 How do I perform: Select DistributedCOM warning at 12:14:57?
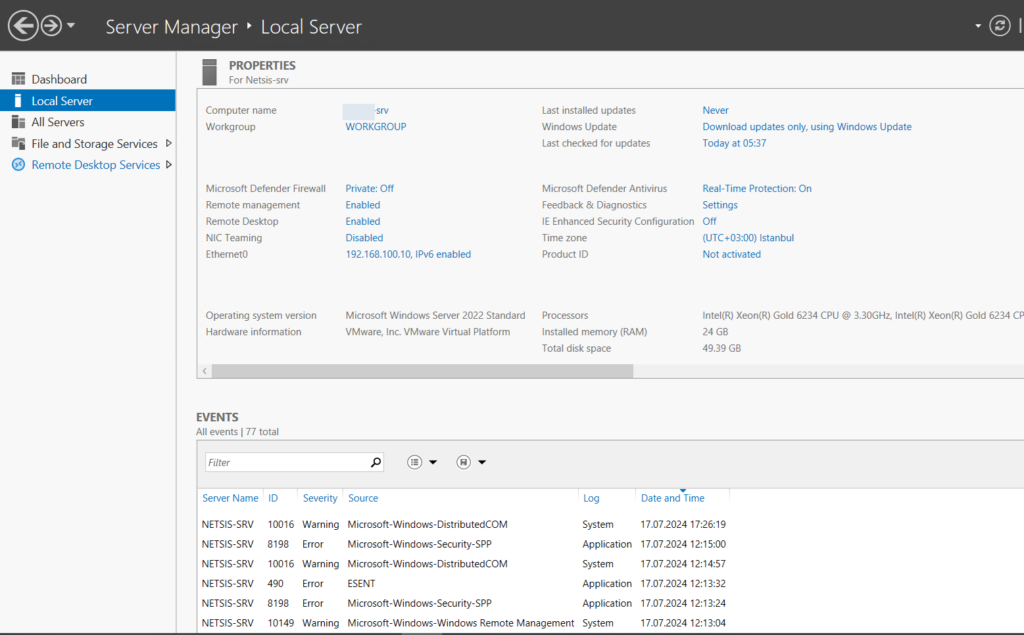[464, 563]
